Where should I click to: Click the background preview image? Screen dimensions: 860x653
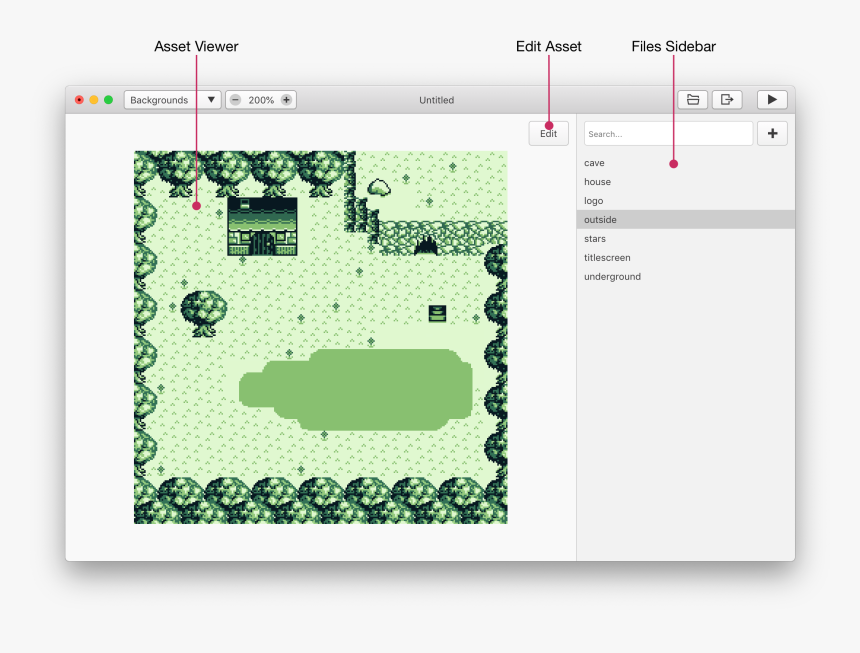tap(320, 337)
